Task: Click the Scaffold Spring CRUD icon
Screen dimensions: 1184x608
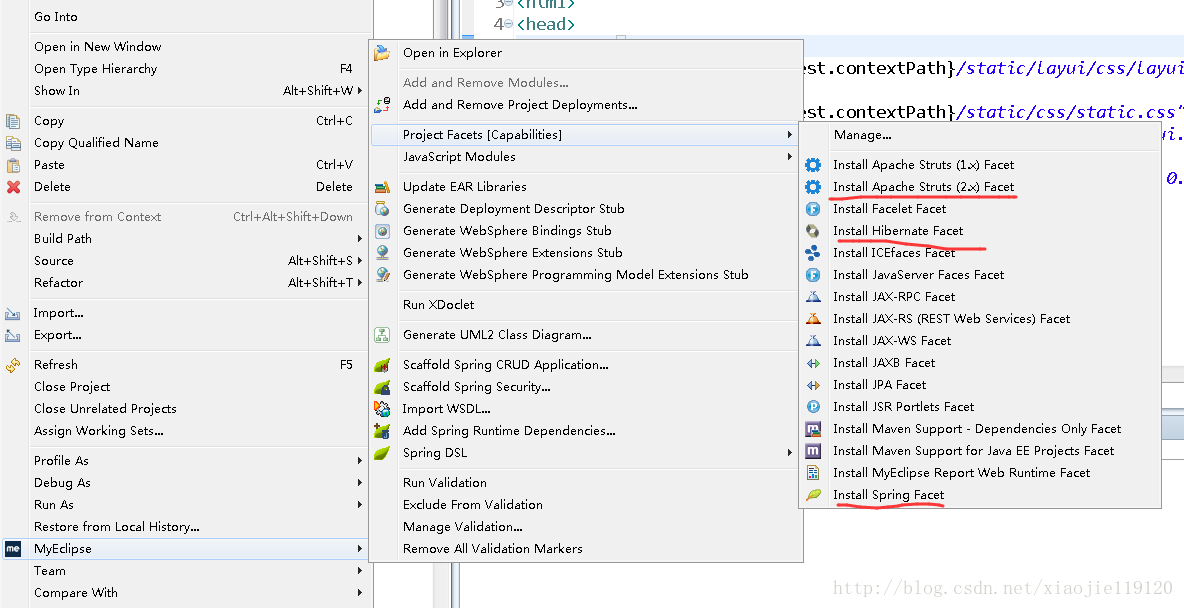Action: coord(383,365)
